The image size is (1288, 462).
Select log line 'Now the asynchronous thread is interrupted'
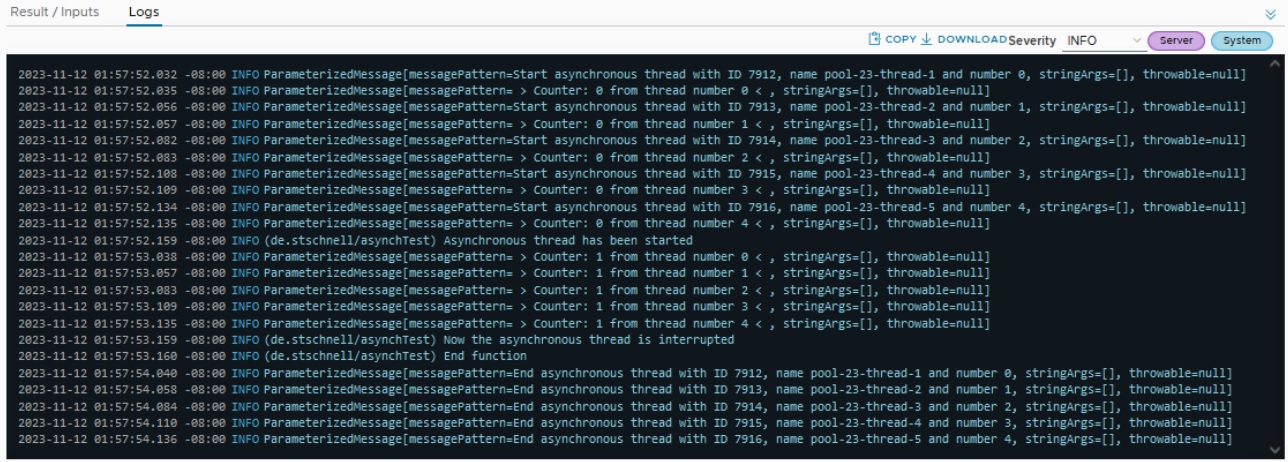[x=375, y=340]
